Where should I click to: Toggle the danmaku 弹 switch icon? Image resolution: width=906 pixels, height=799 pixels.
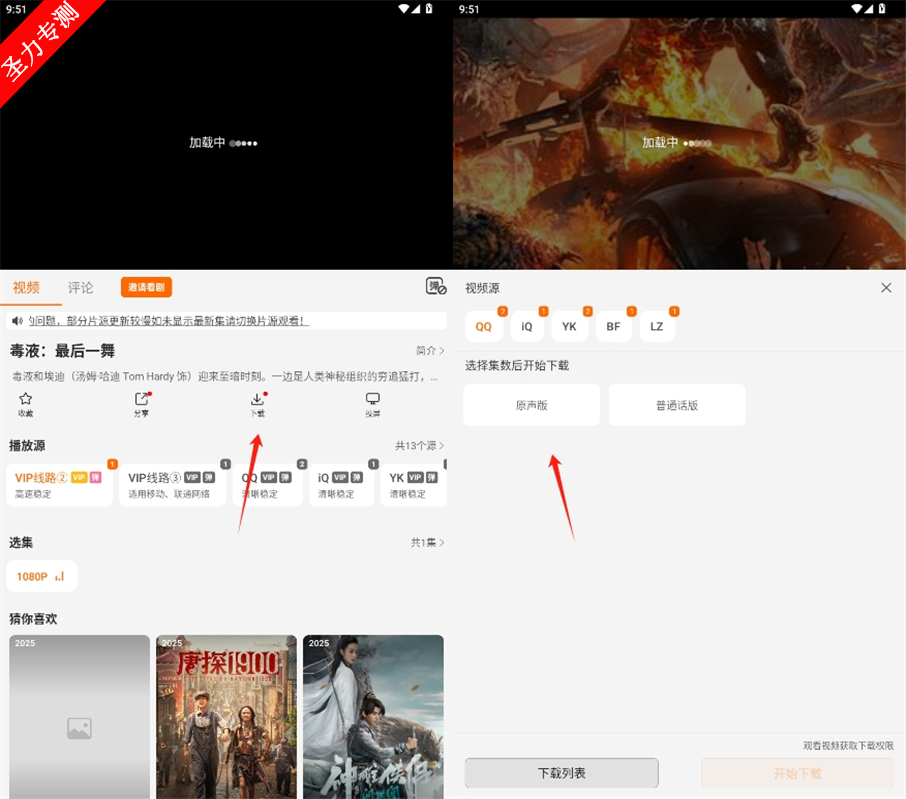coord(436,287)
